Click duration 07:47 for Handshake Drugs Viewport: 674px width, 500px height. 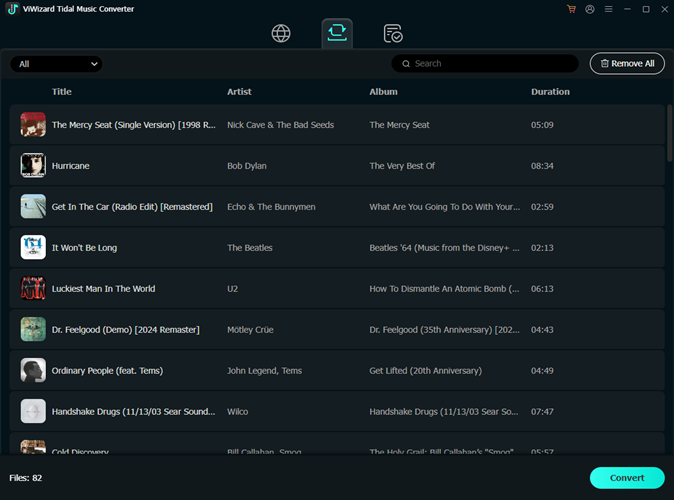(x=542, y=411)
